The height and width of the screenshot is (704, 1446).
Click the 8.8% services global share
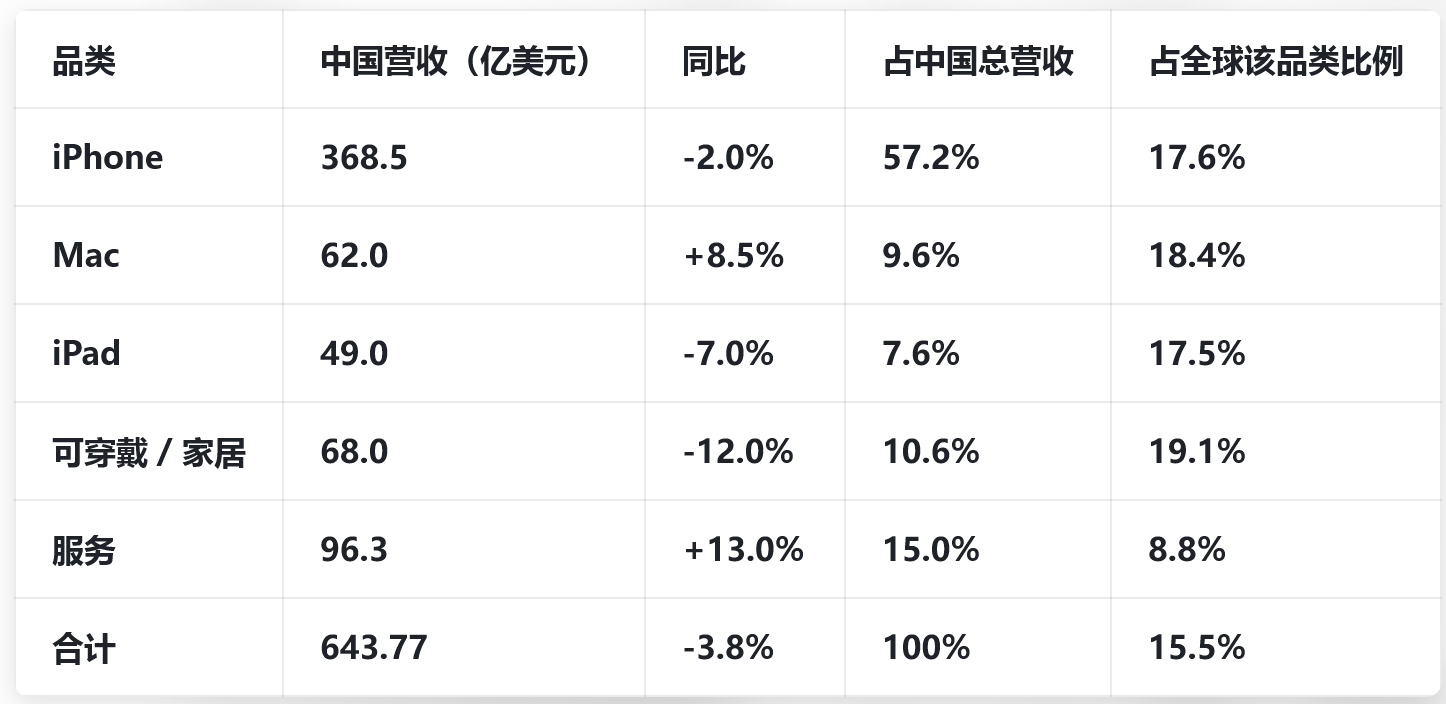pyautogui.click(x=1187, y=550)
